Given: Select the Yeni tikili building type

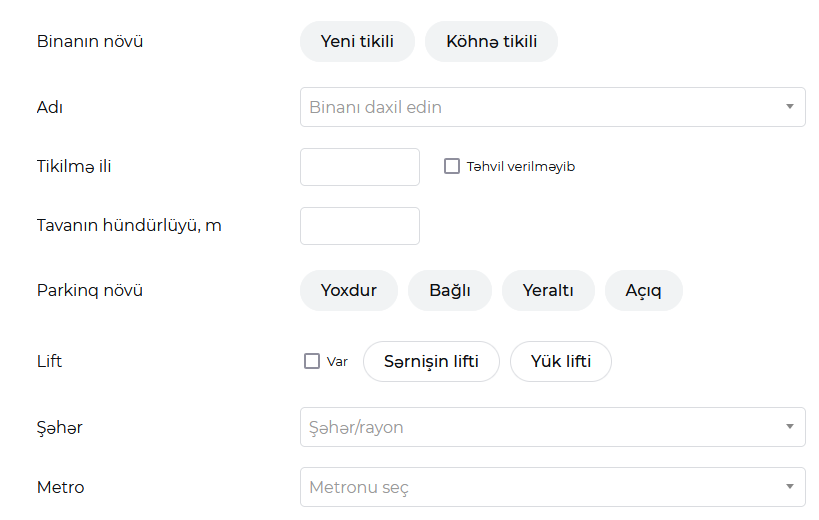Looking at the screenshot, I should coord(357,41).
